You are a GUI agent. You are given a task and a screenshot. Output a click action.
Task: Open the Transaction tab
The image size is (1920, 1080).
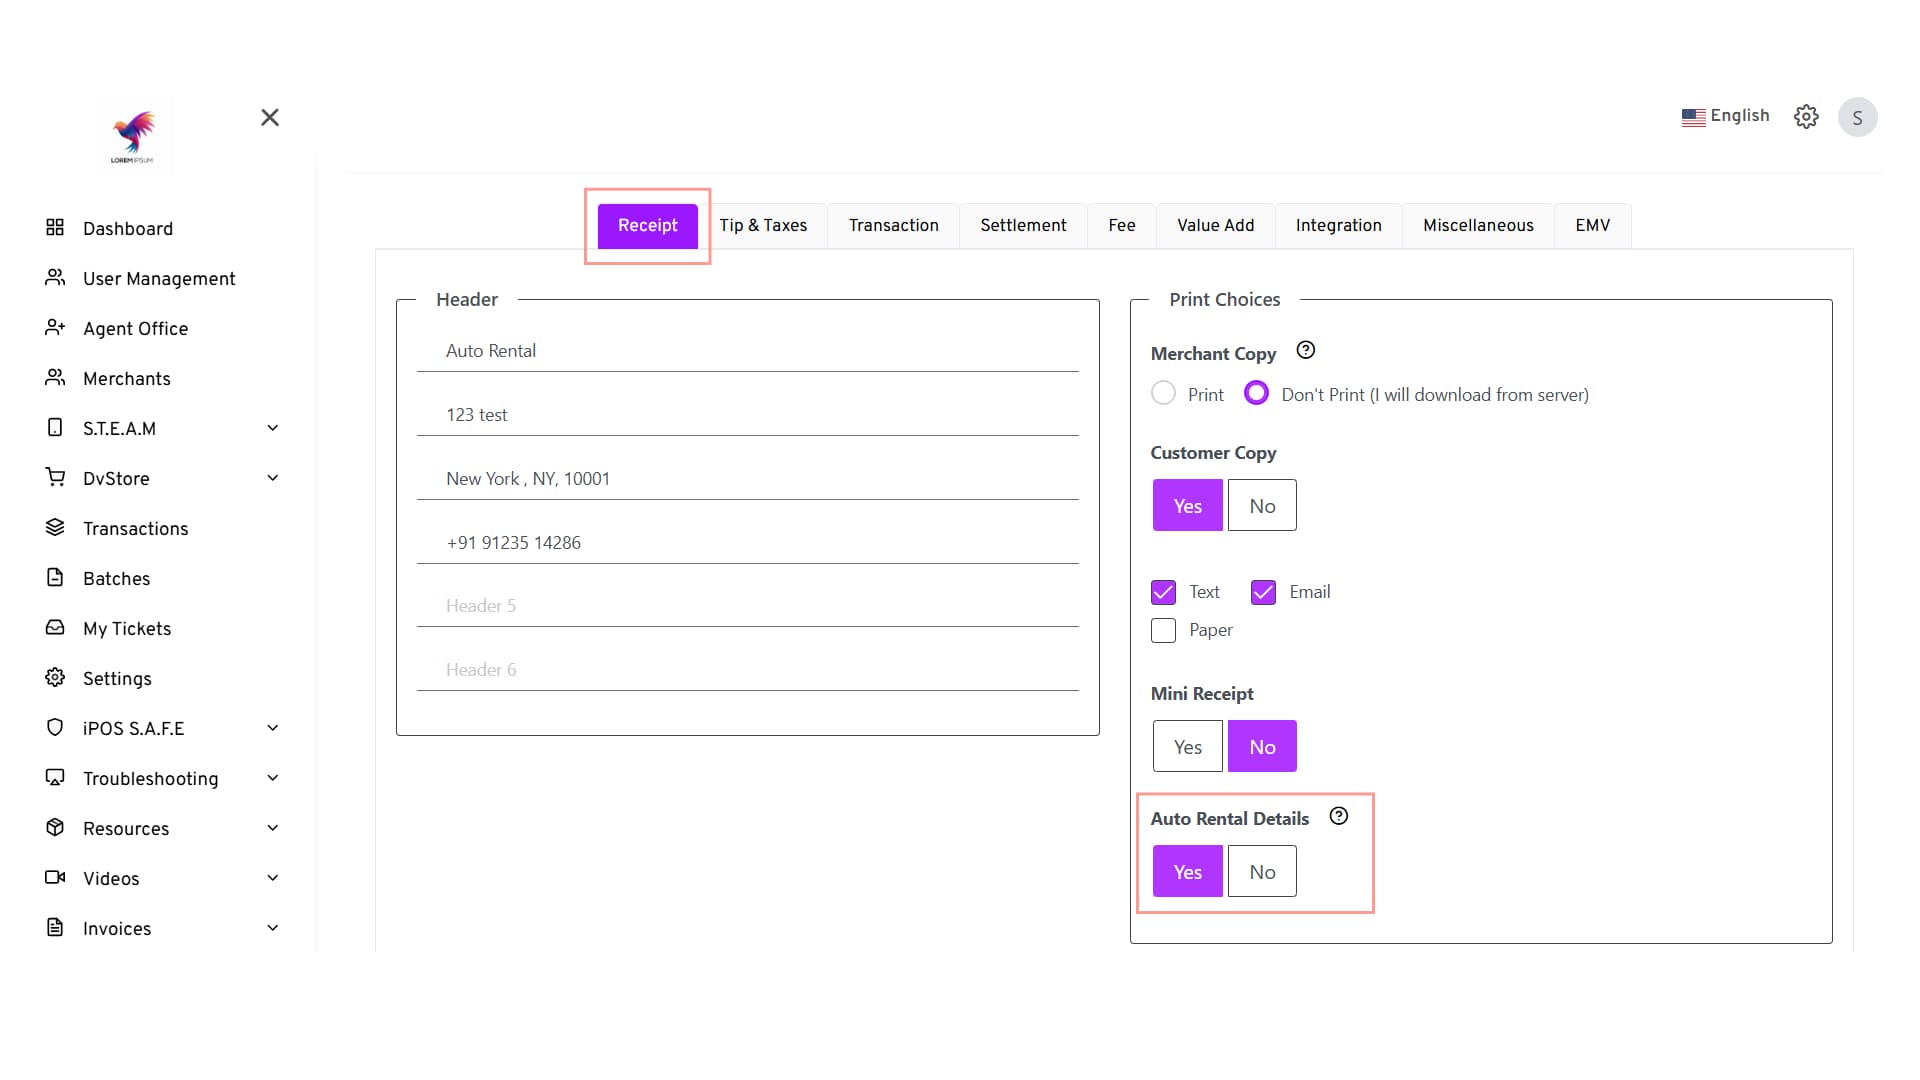(x=893, y=226)
